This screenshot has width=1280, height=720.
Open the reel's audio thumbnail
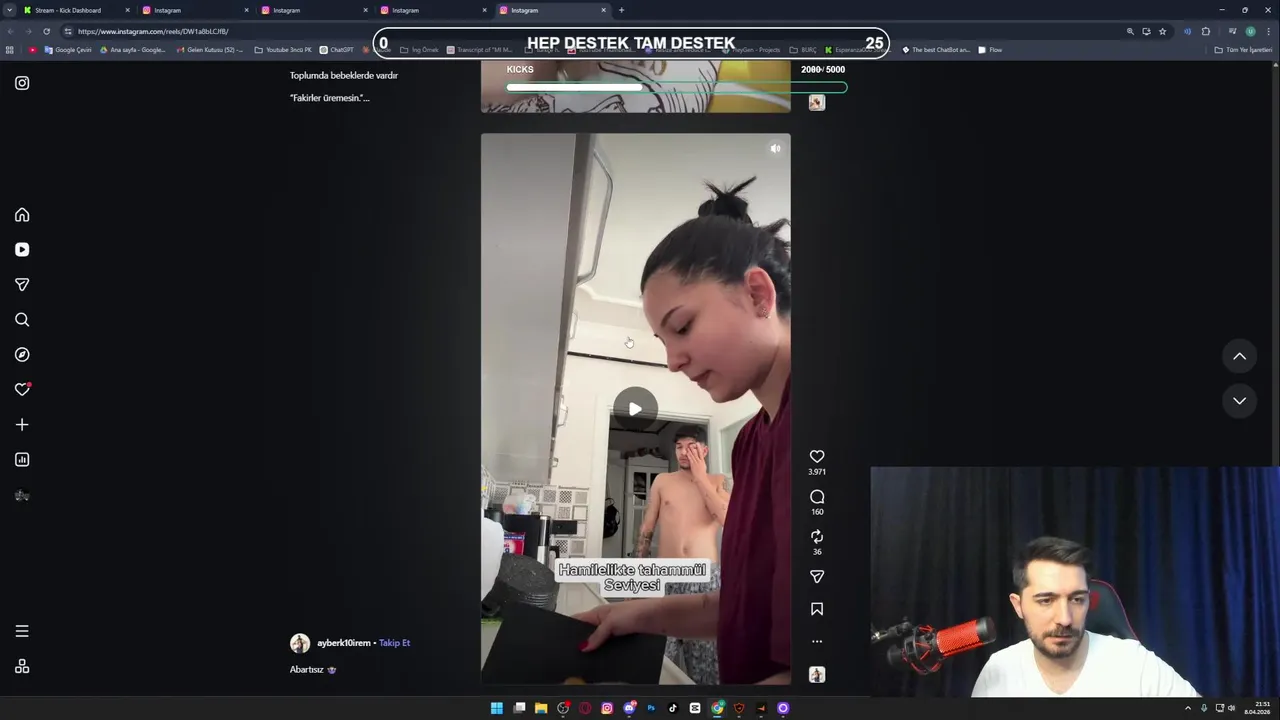(817, 675)
